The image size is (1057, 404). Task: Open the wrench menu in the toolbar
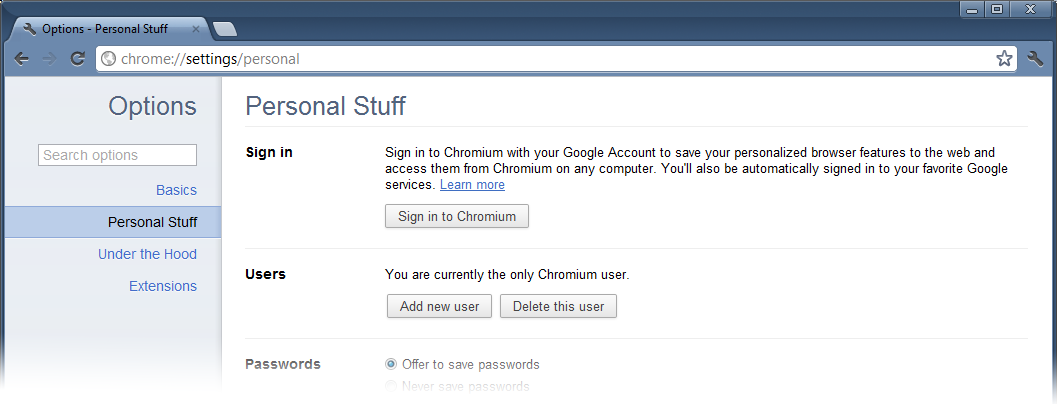pos(1035,59)
